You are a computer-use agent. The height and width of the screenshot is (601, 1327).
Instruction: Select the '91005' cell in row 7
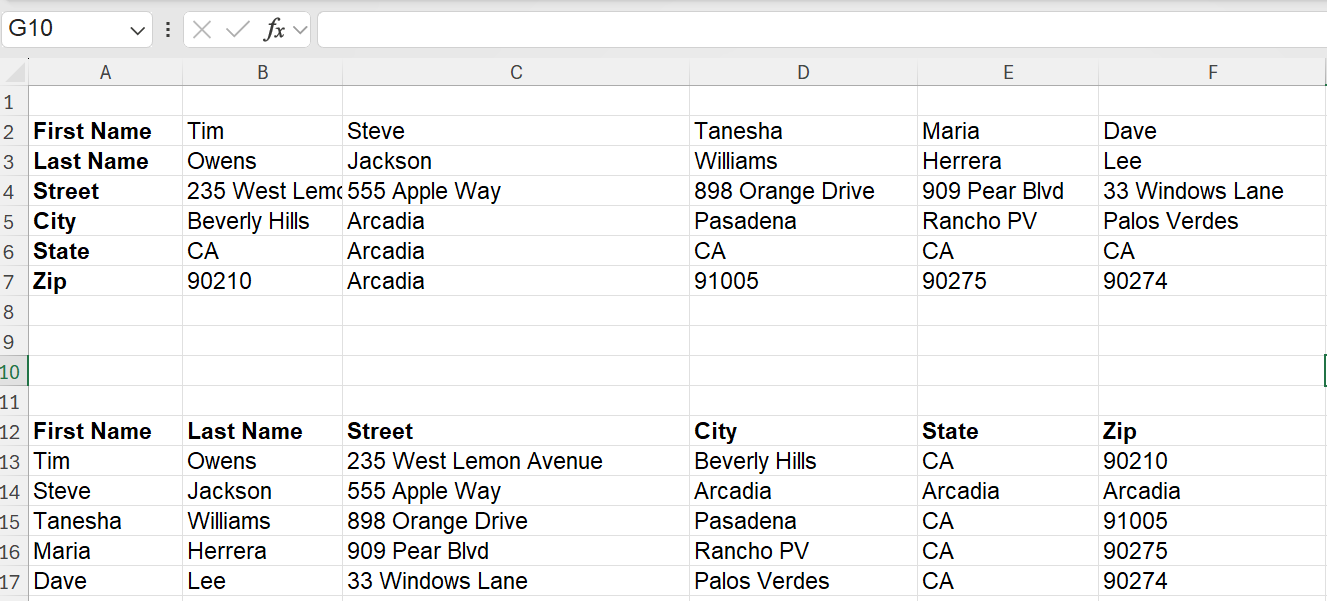coord(803,281)
